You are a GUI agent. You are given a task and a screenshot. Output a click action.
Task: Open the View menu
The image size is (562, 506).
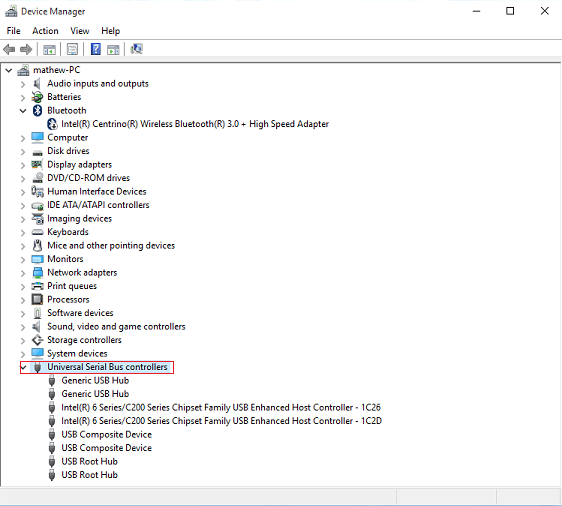pos(80,31)
